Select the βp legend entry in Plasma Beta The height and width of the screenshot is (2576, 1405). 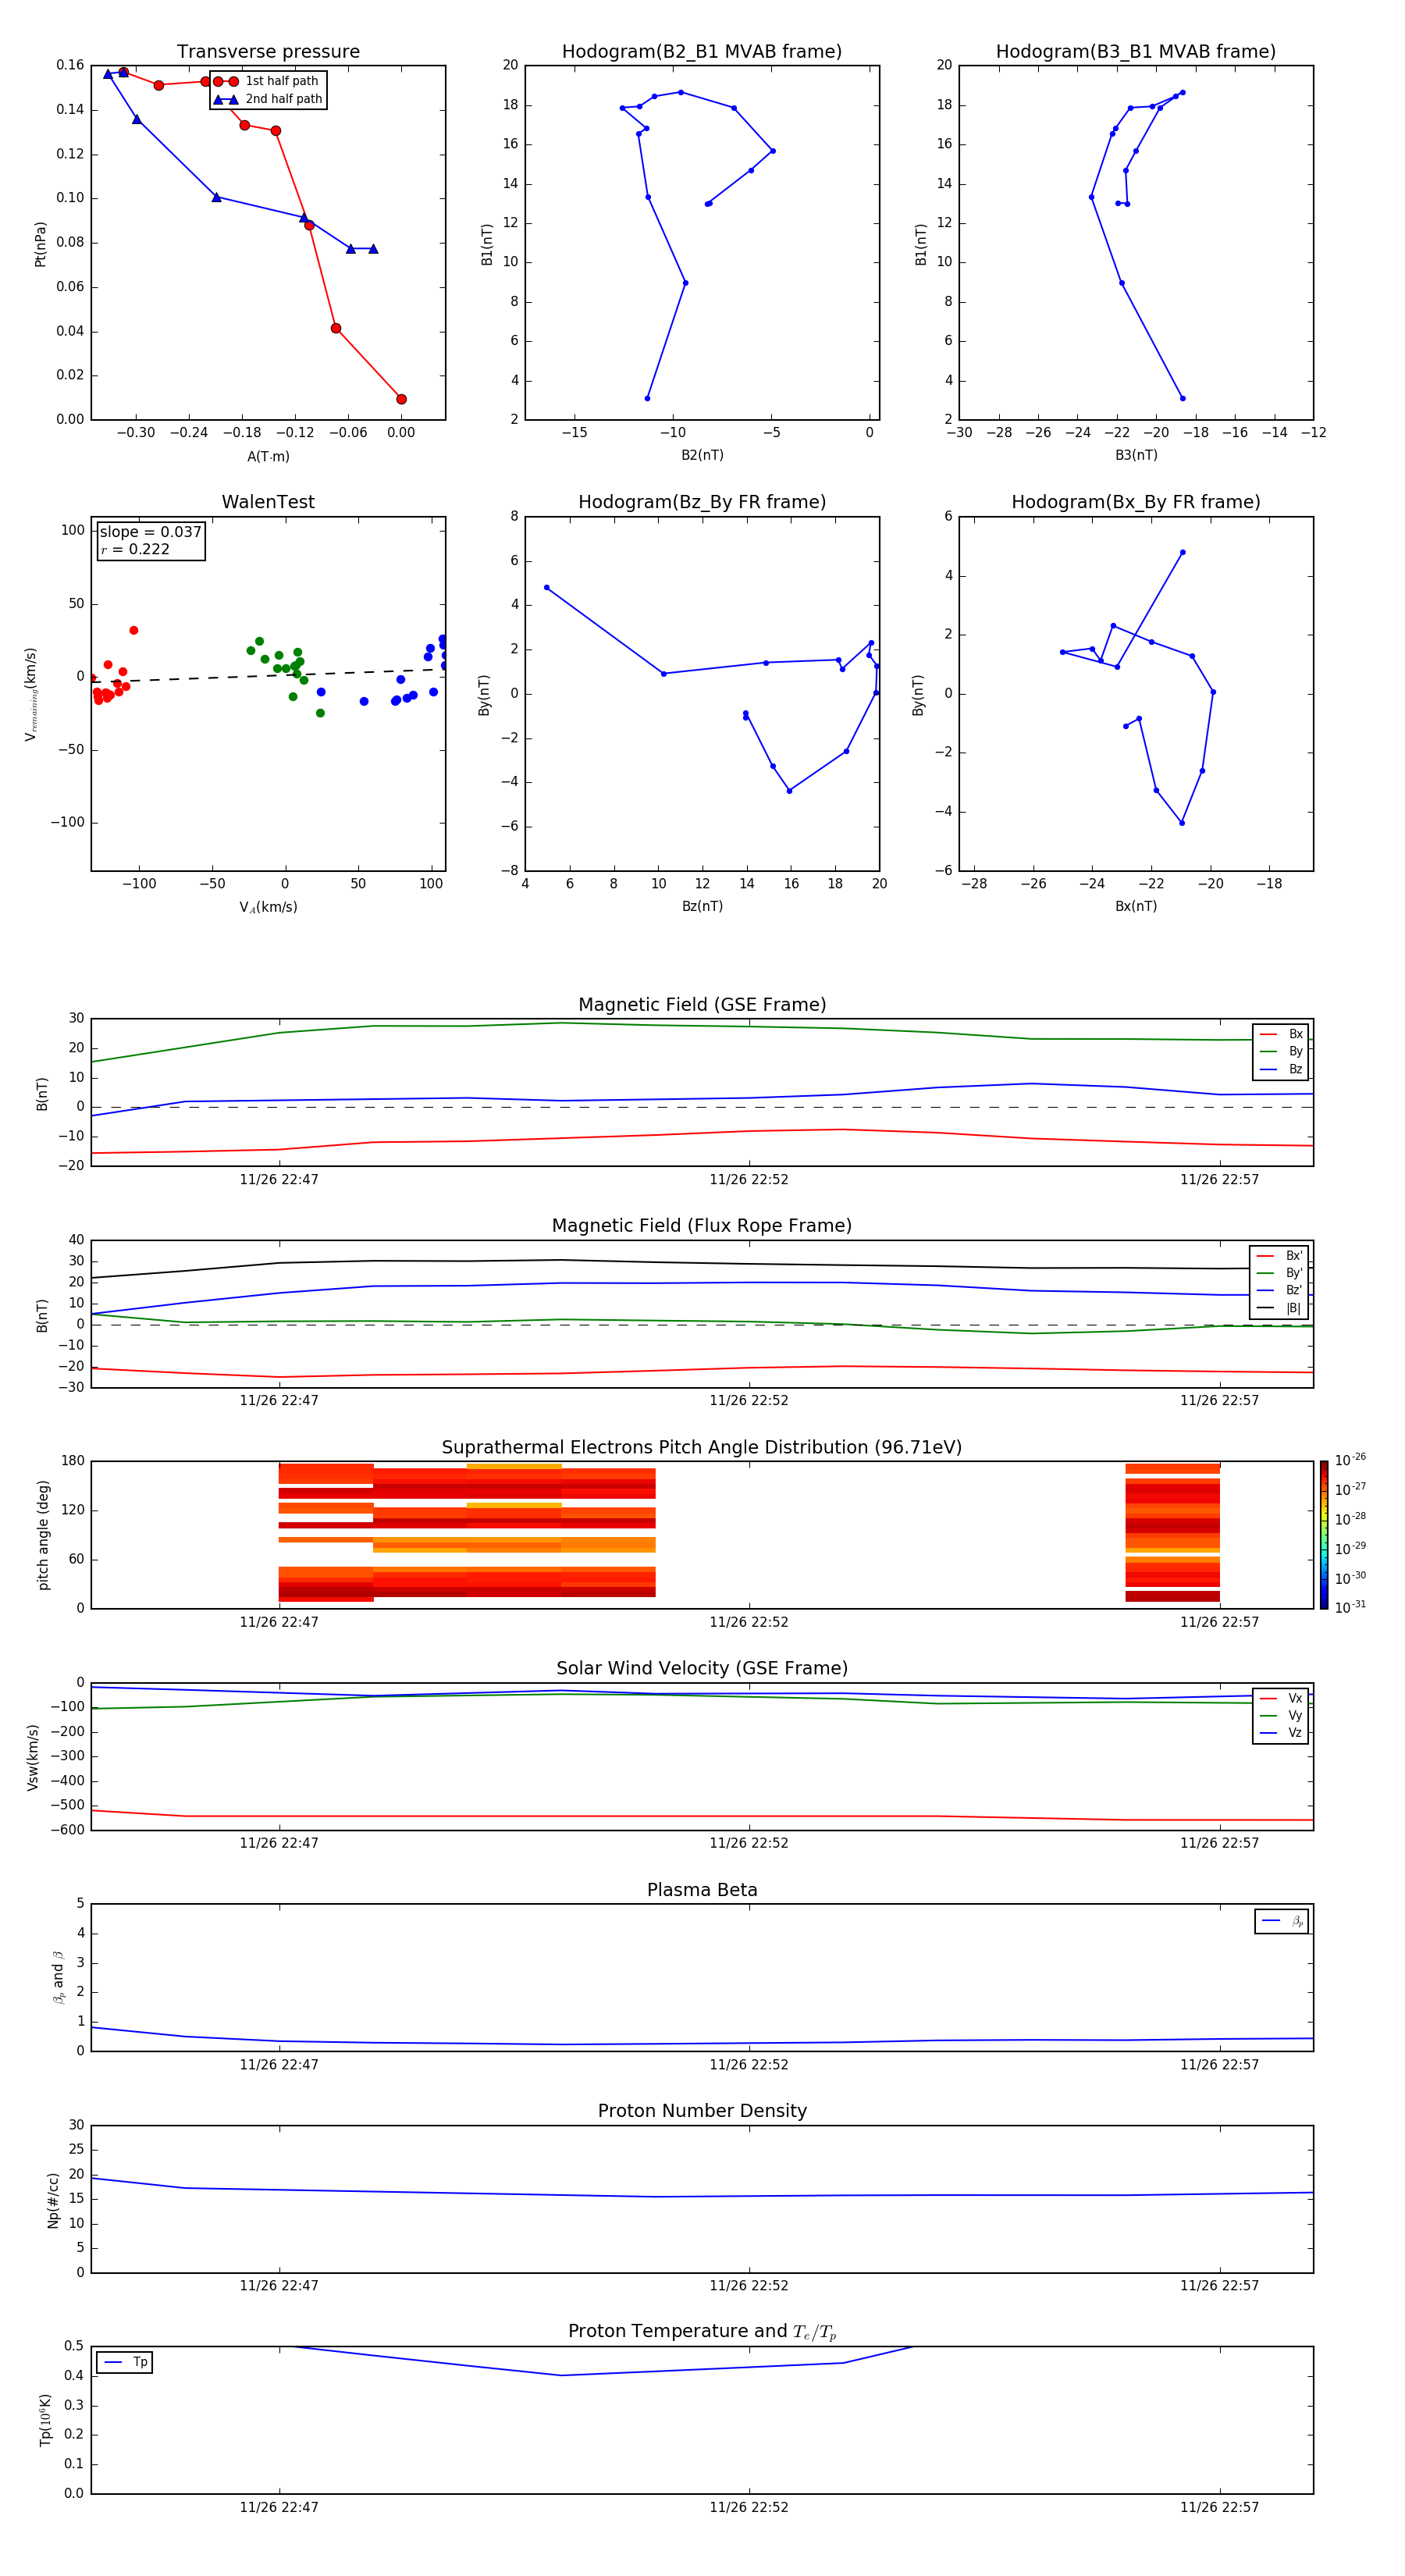point(1282,1921)
